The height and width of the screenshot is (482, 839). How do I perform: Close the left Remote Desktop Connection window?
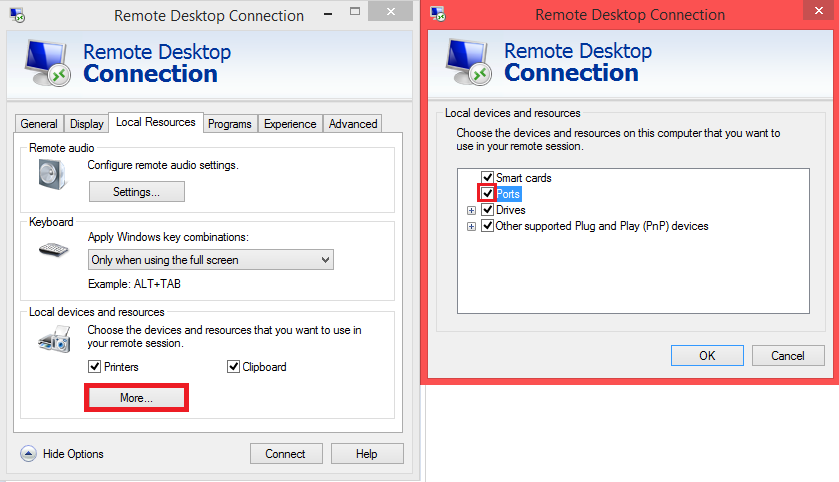pos(391,11)
